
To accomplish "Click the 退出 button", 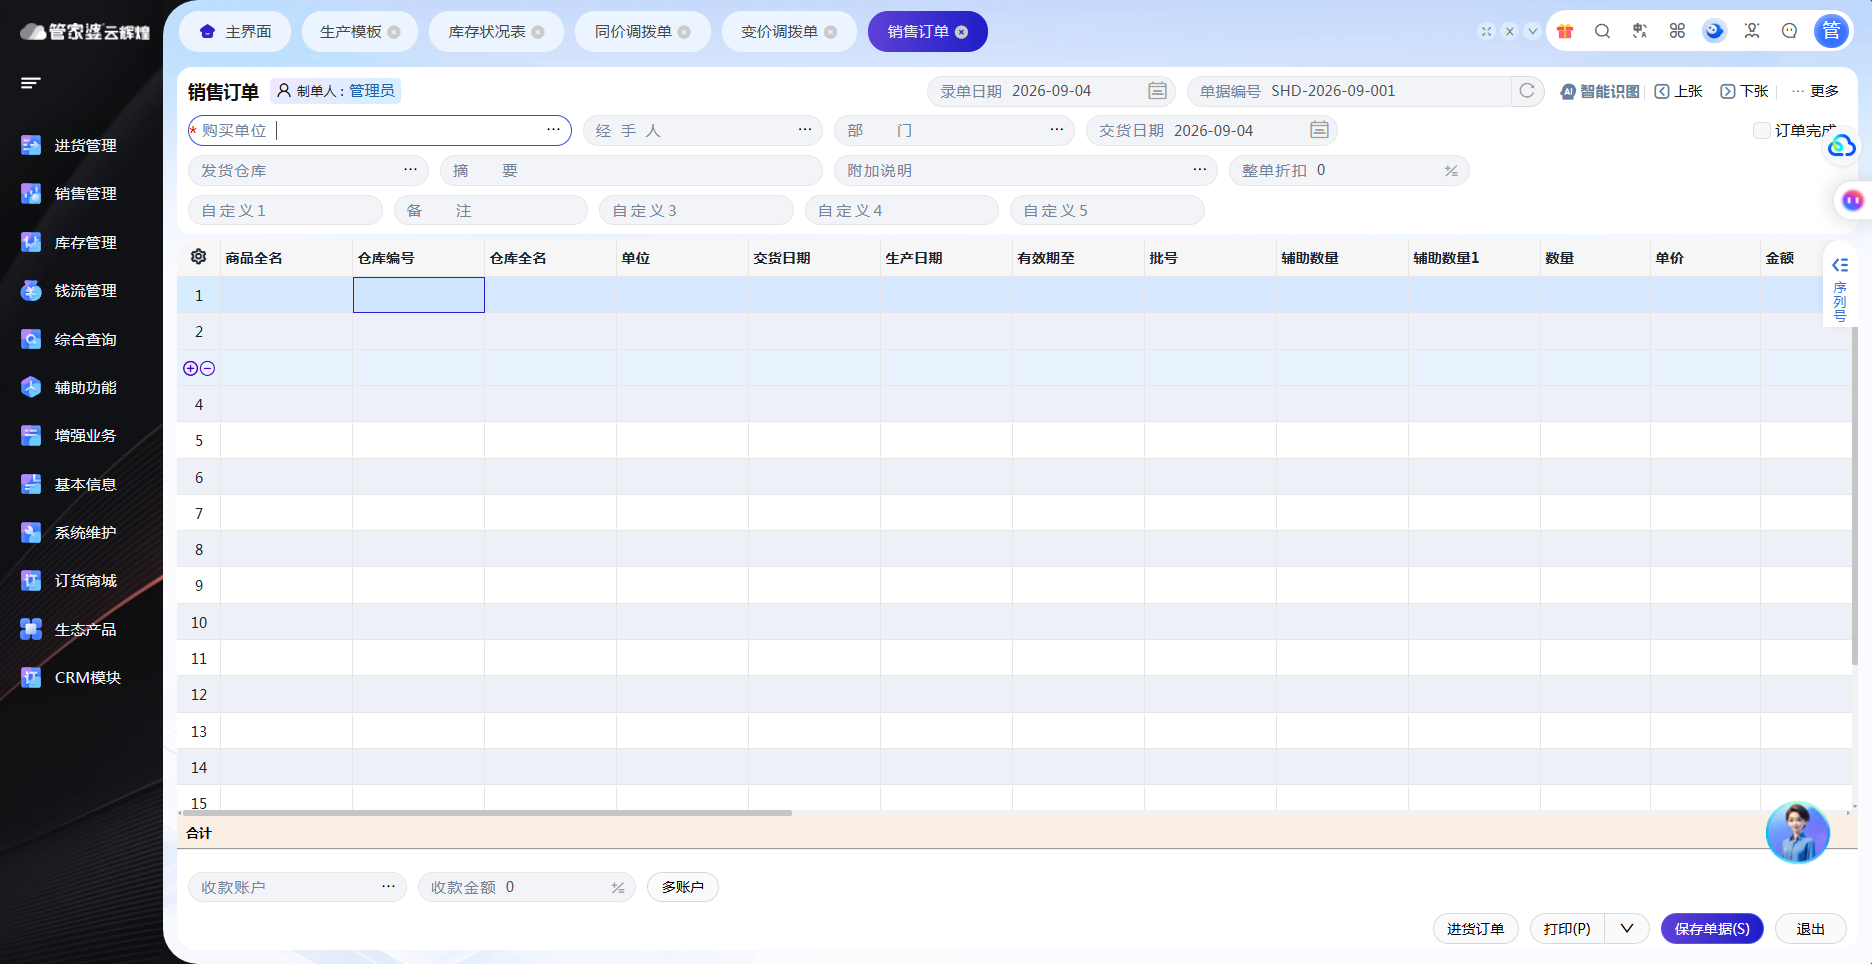I will [1810, 929].
